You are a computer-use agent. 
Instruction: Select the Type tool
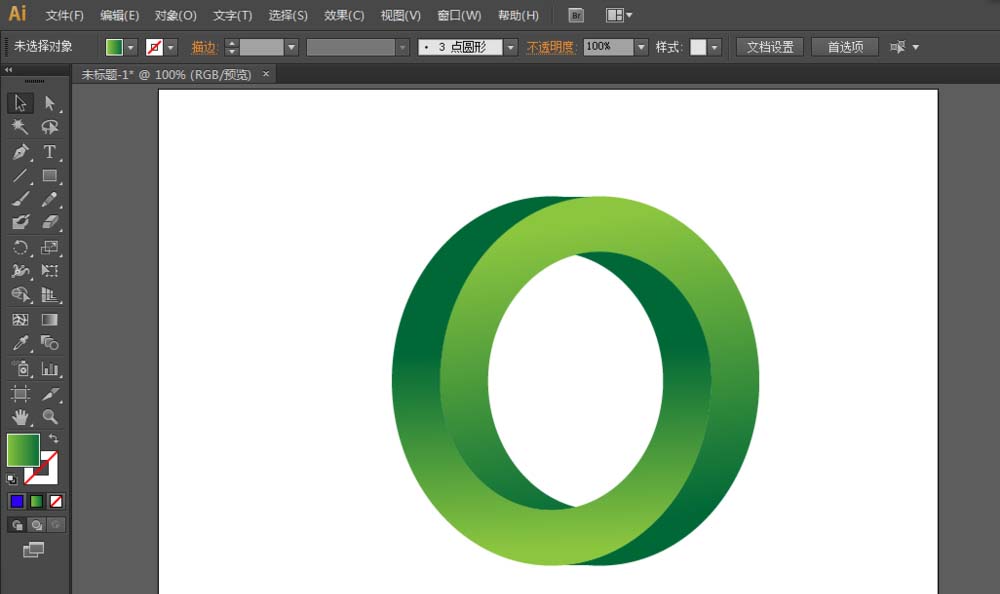click(x=48, y=152)
